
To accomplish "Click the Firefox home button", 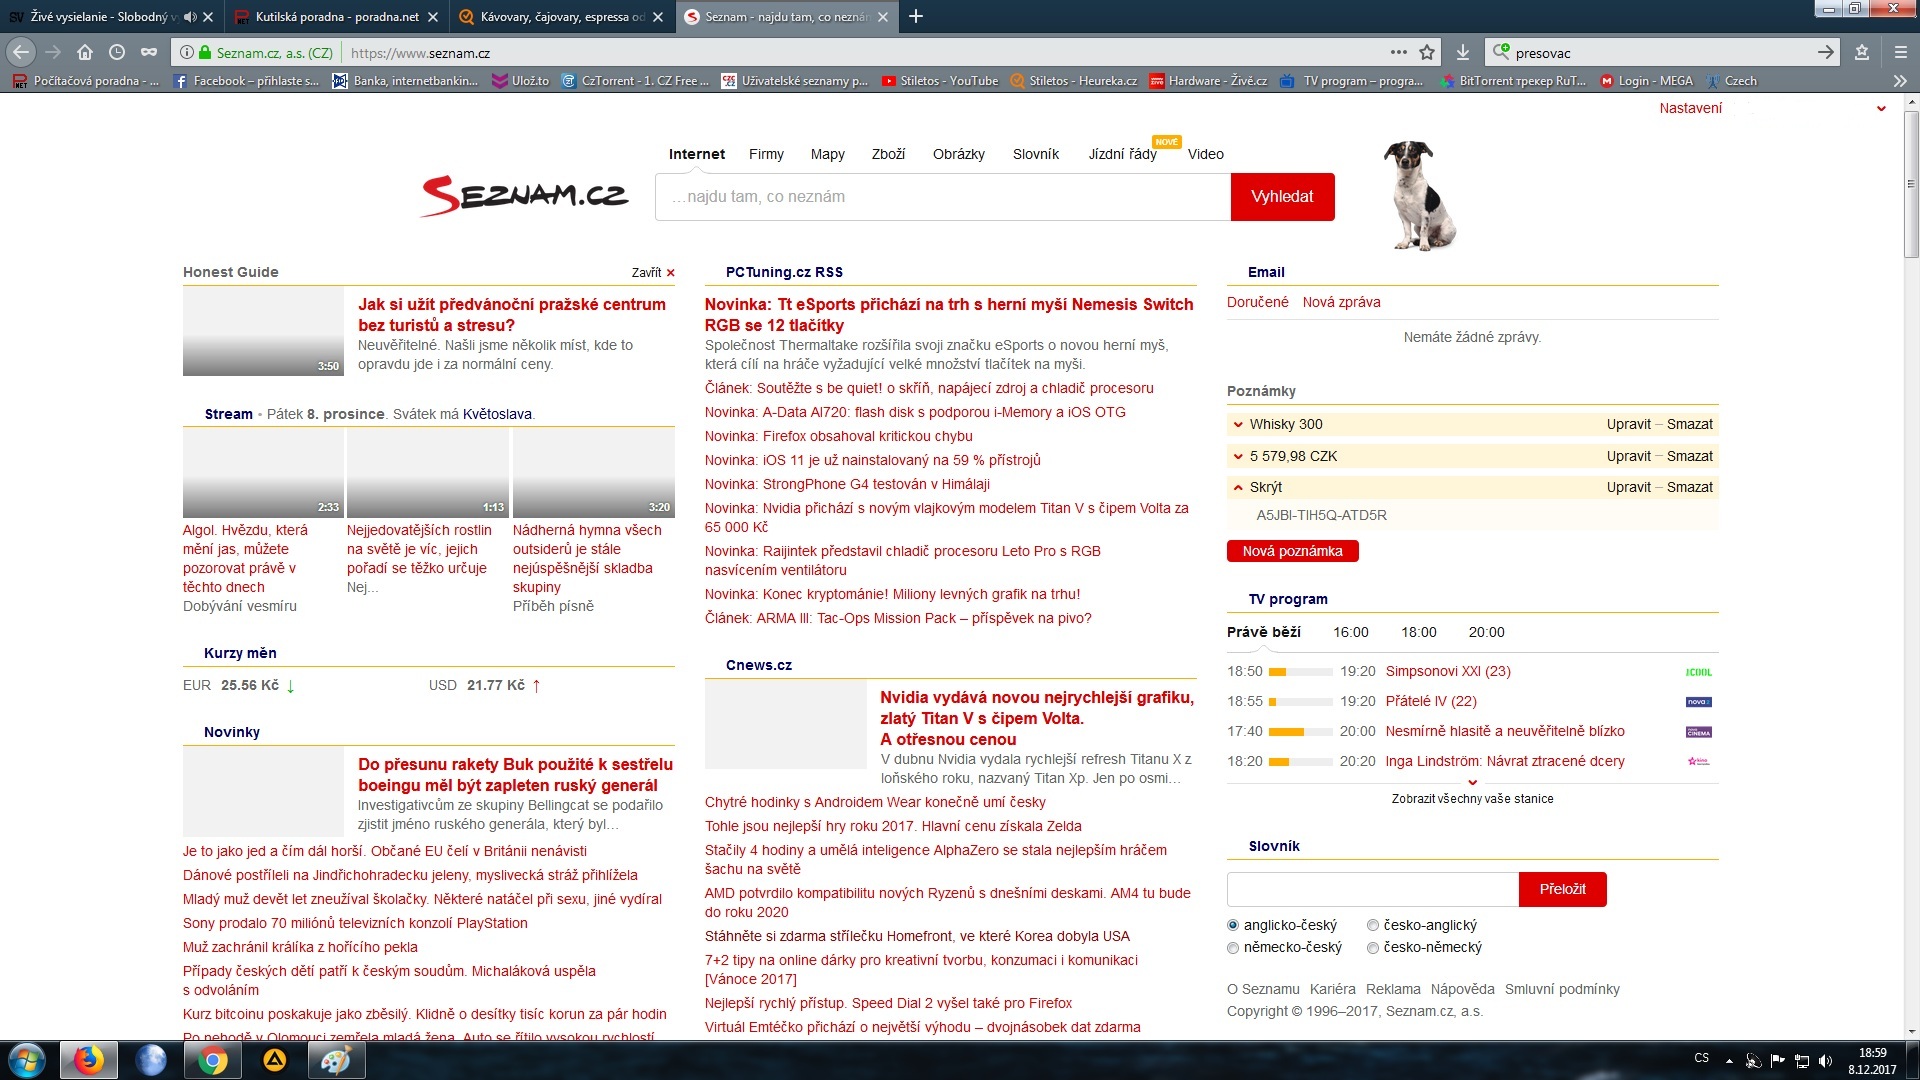I will (85, 53).
